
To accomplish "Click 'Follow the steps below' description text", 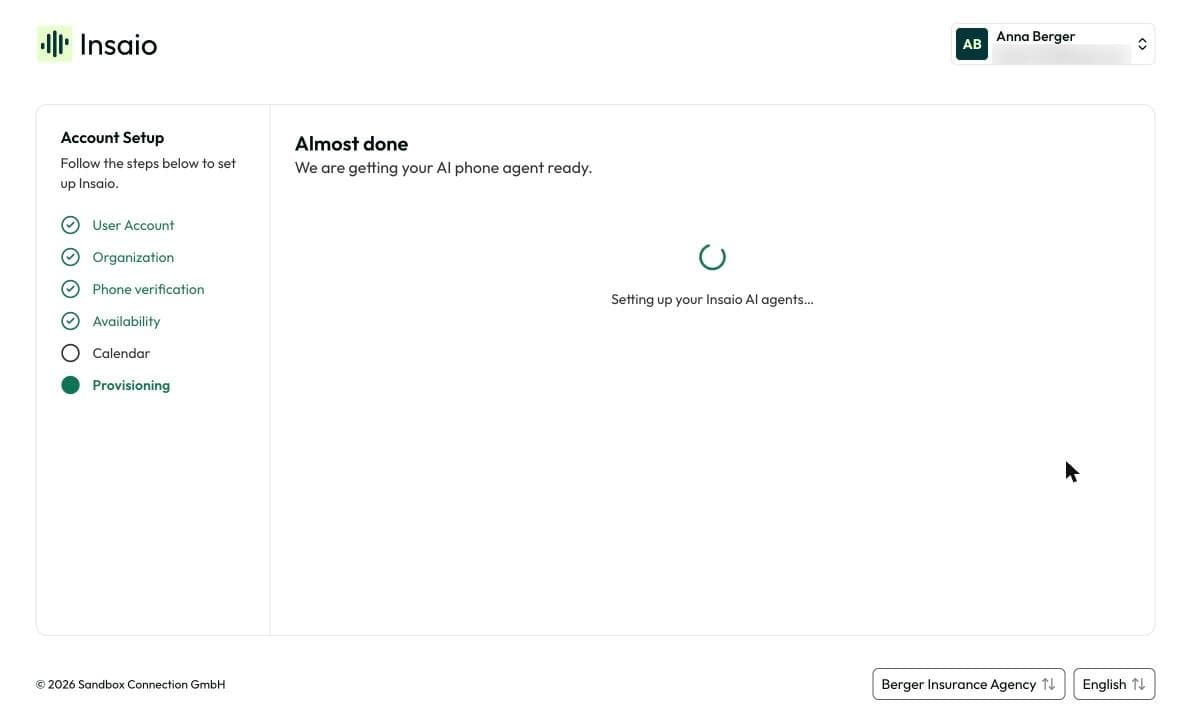I will pos(148,173).
